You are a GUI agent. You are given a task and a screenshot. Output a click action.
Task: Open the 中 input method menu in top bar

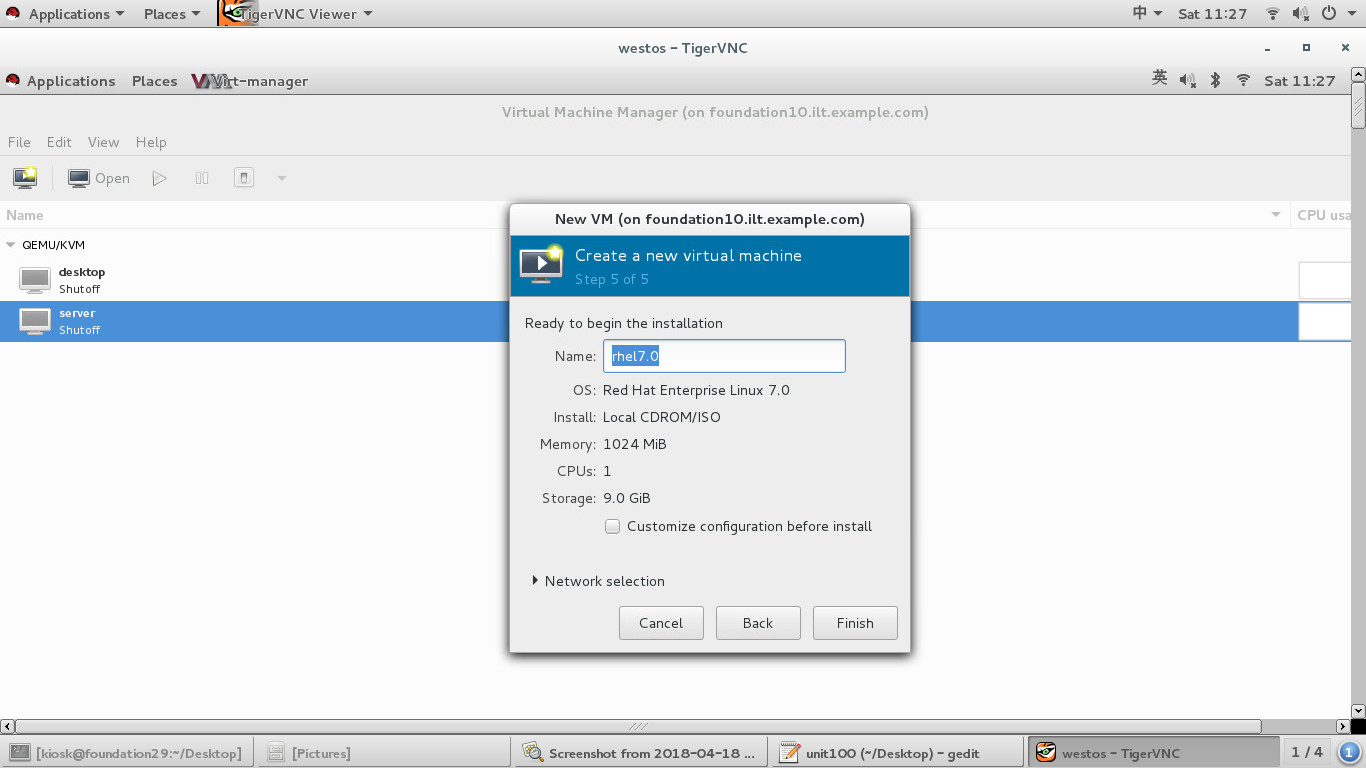pyautogui.click(x=1147, y=13)
